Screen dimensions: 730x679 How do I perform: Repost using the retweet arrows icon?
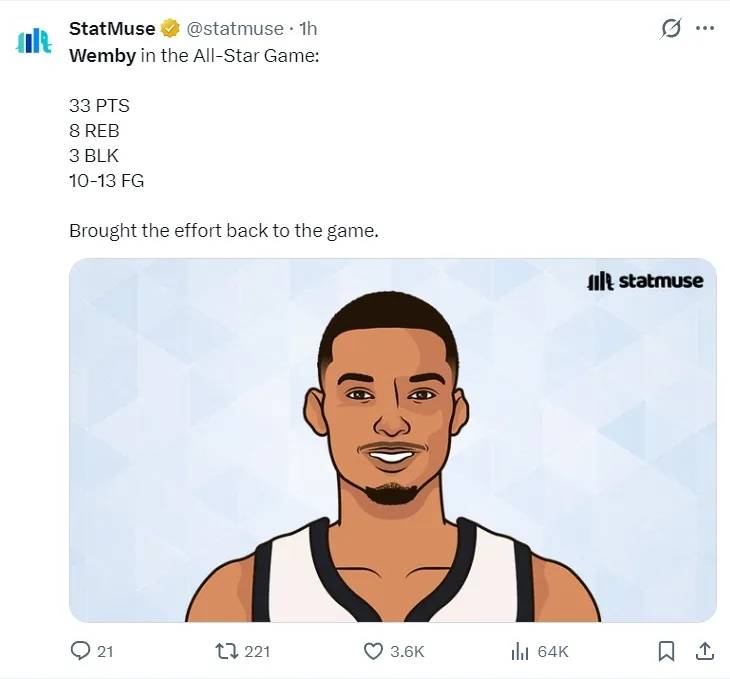pyautogui.click(x=225, y=651)
